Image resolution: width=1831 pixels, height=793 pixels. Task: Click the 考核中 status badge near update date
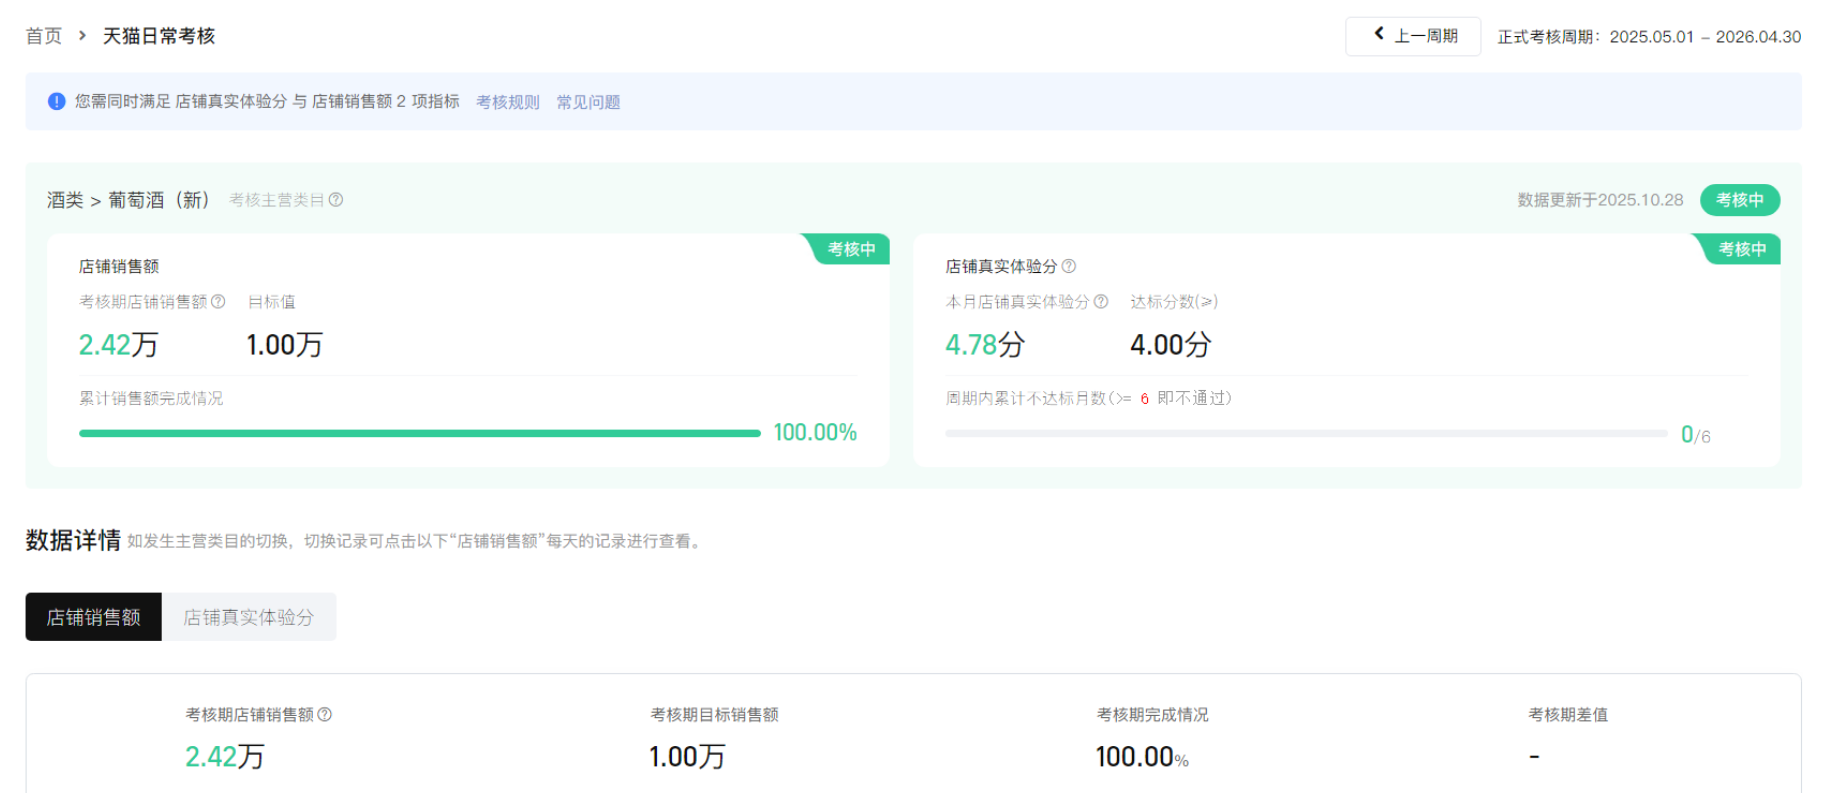(x=1739, y=200)
